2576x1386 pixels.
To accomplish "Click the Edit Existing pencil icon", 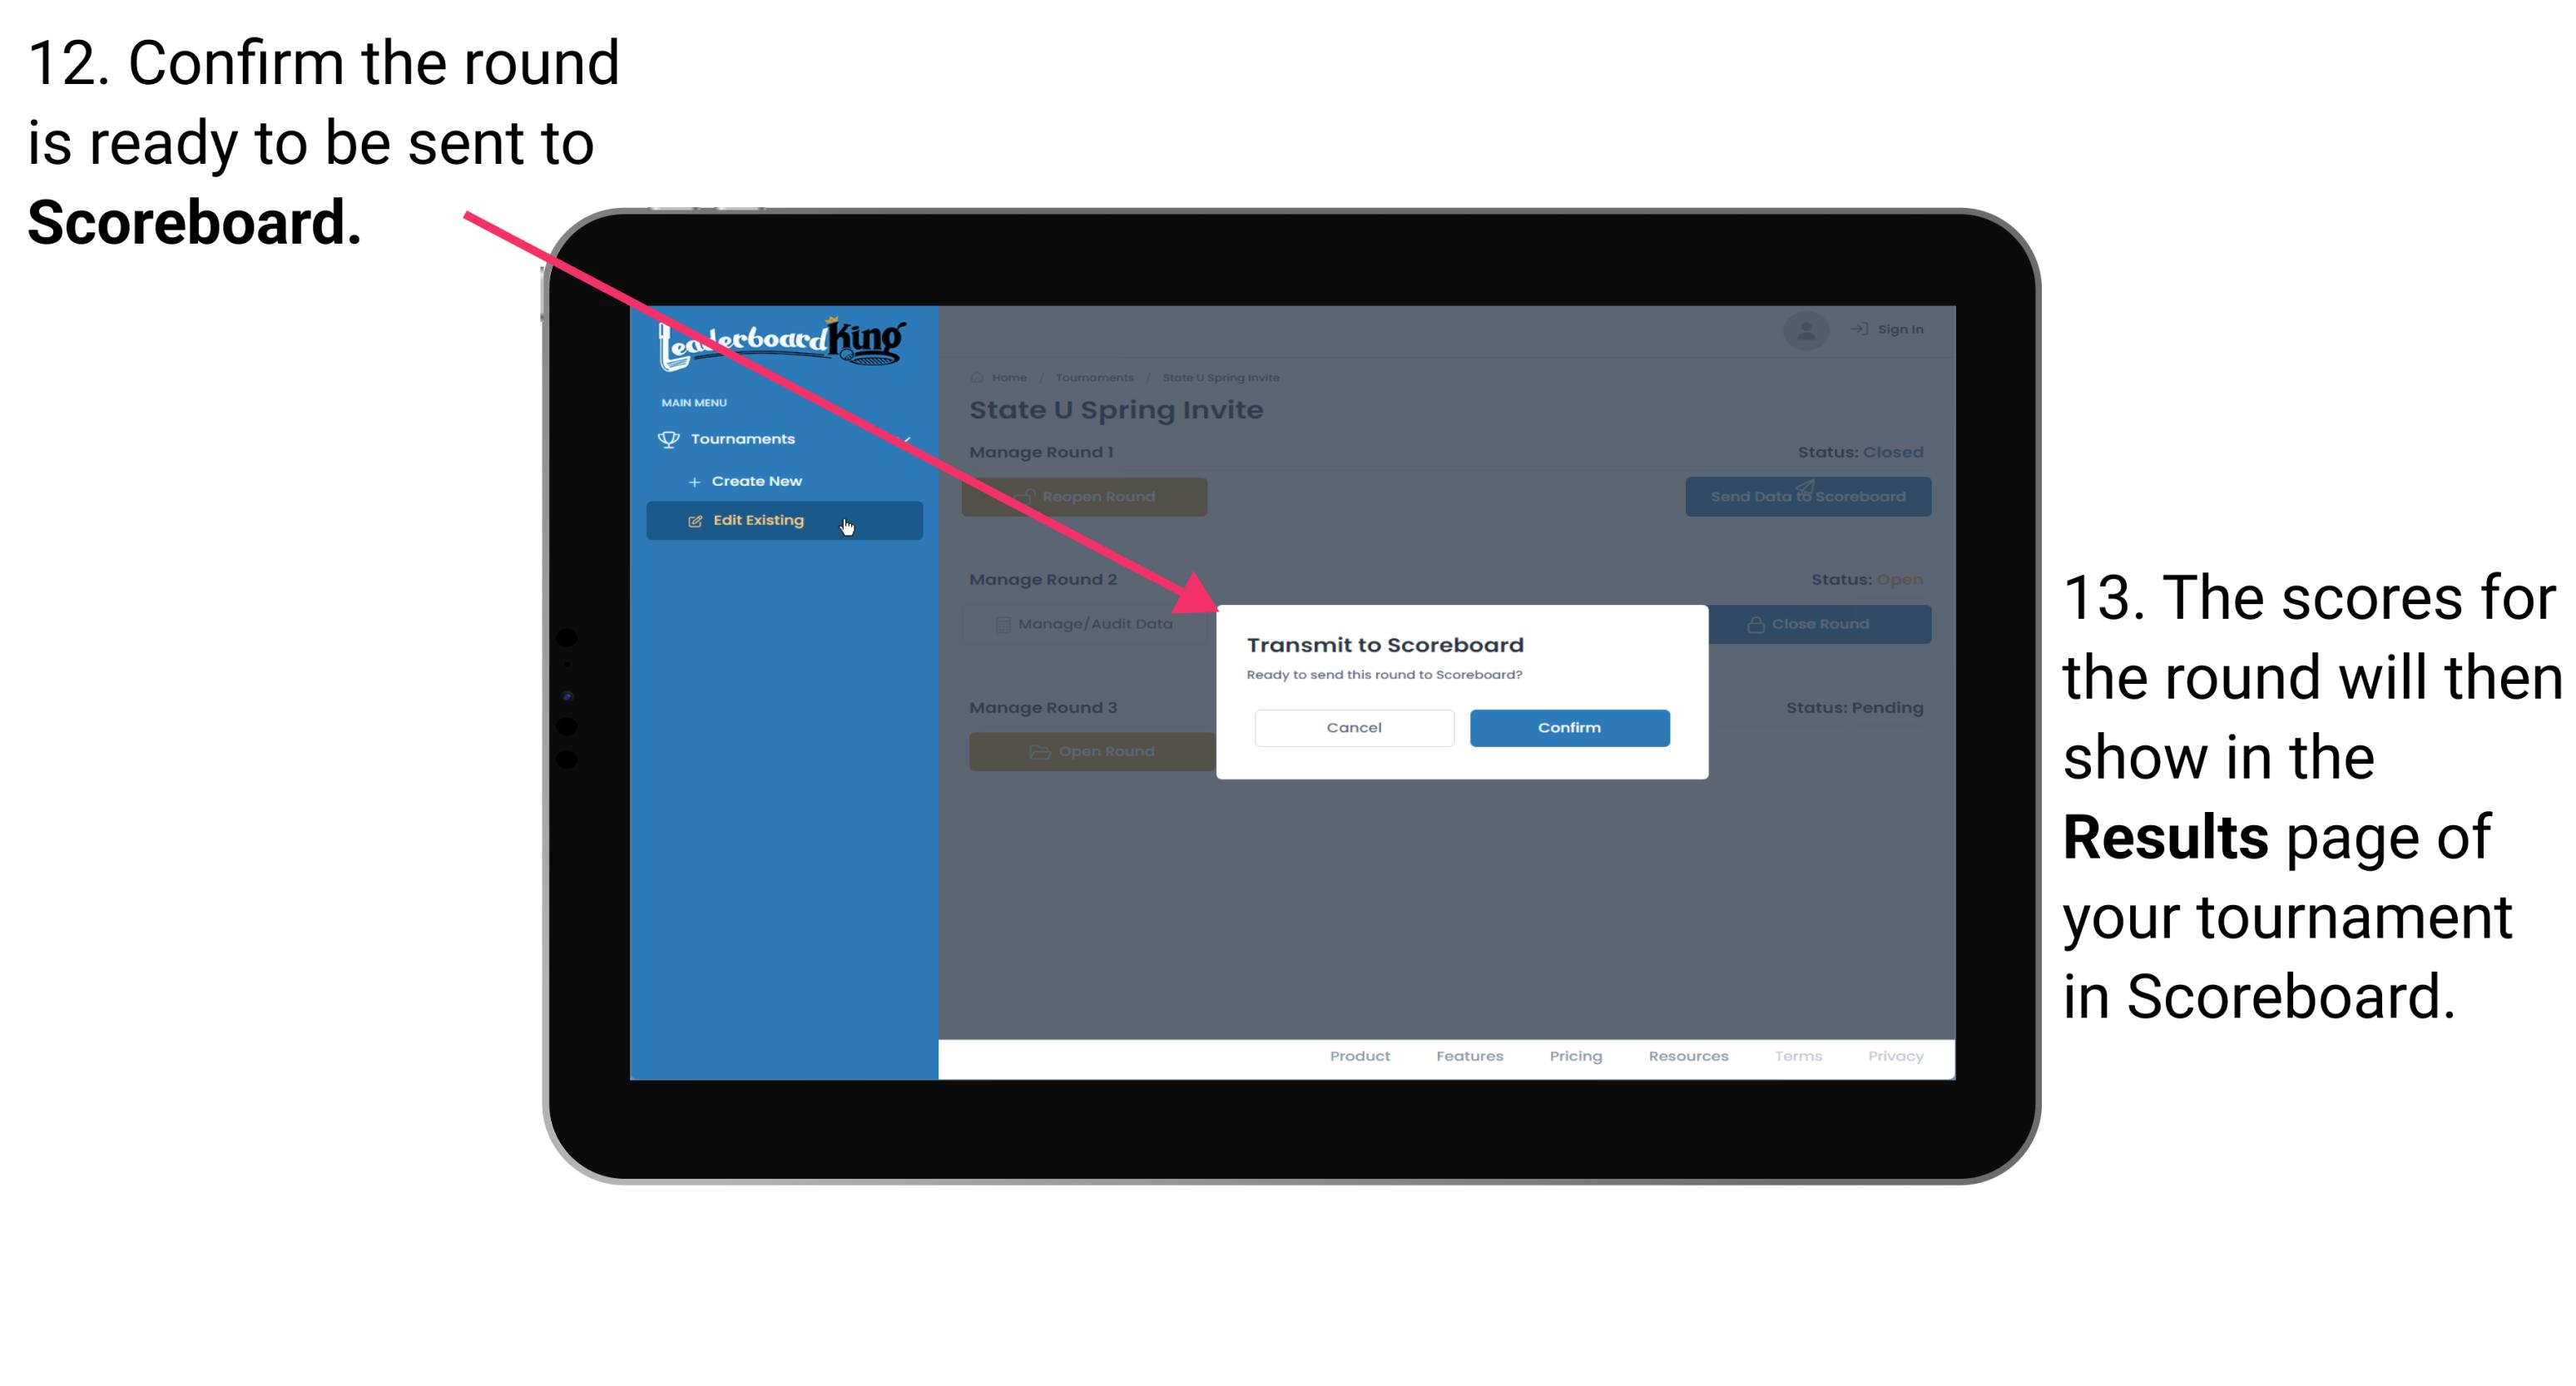I will pyautogui.click(x=695, y=521).
